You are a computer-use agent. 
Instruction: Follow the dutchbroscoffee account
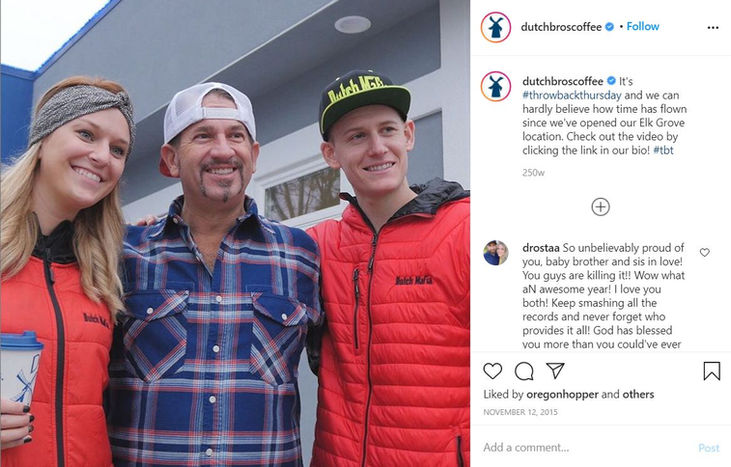642,27
